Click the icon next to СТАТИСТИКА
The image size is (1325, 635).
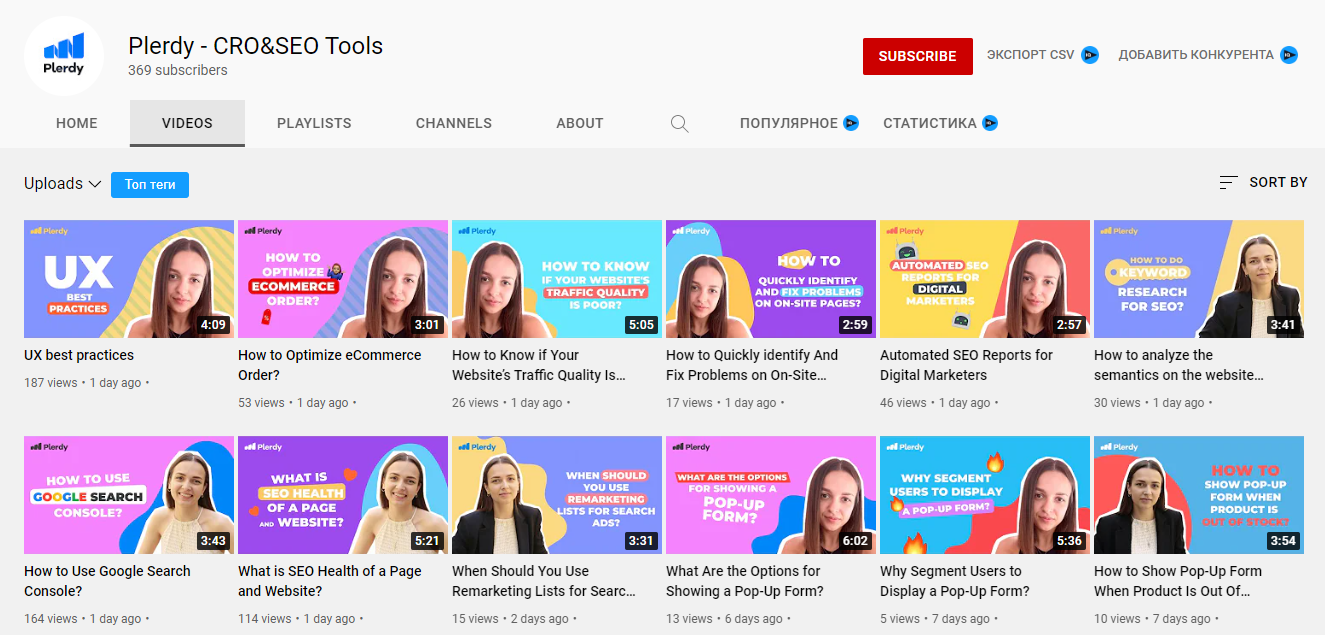tap(990, 123)
